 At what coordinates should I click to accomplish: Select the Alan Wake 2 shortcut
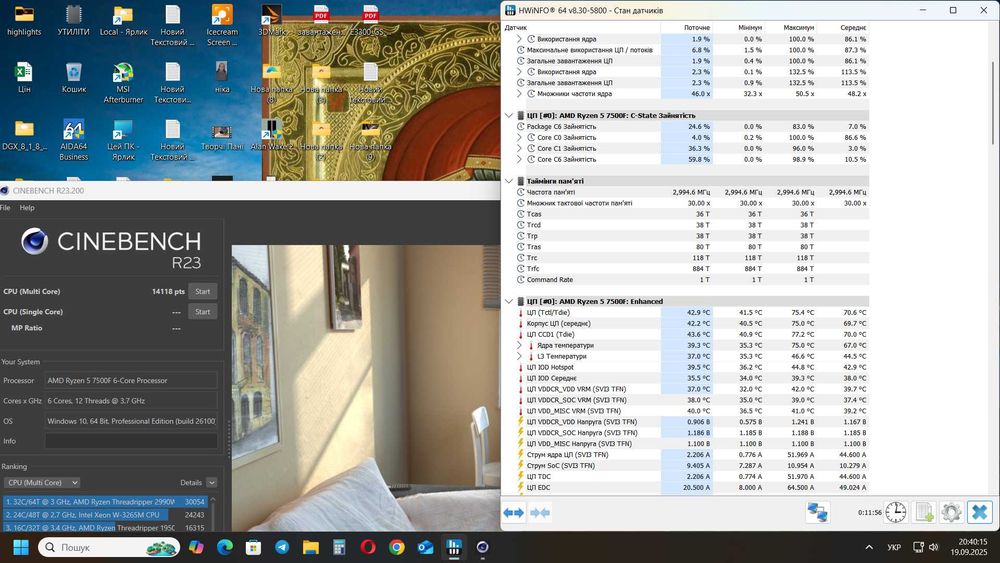[x=272, y=135]
